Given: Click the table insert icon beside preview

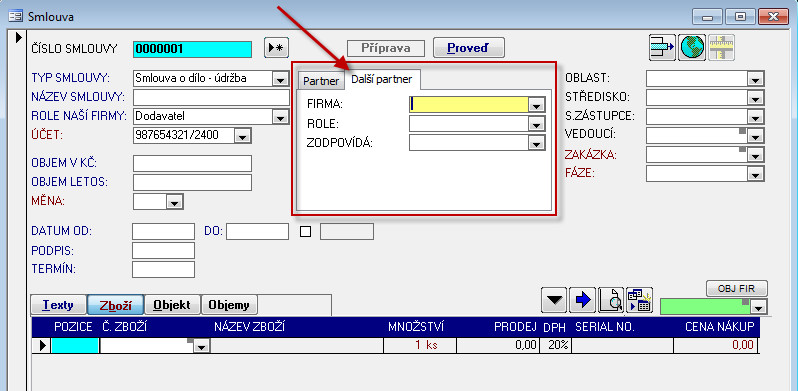Looking at the screenshot, I should (640, 300).
